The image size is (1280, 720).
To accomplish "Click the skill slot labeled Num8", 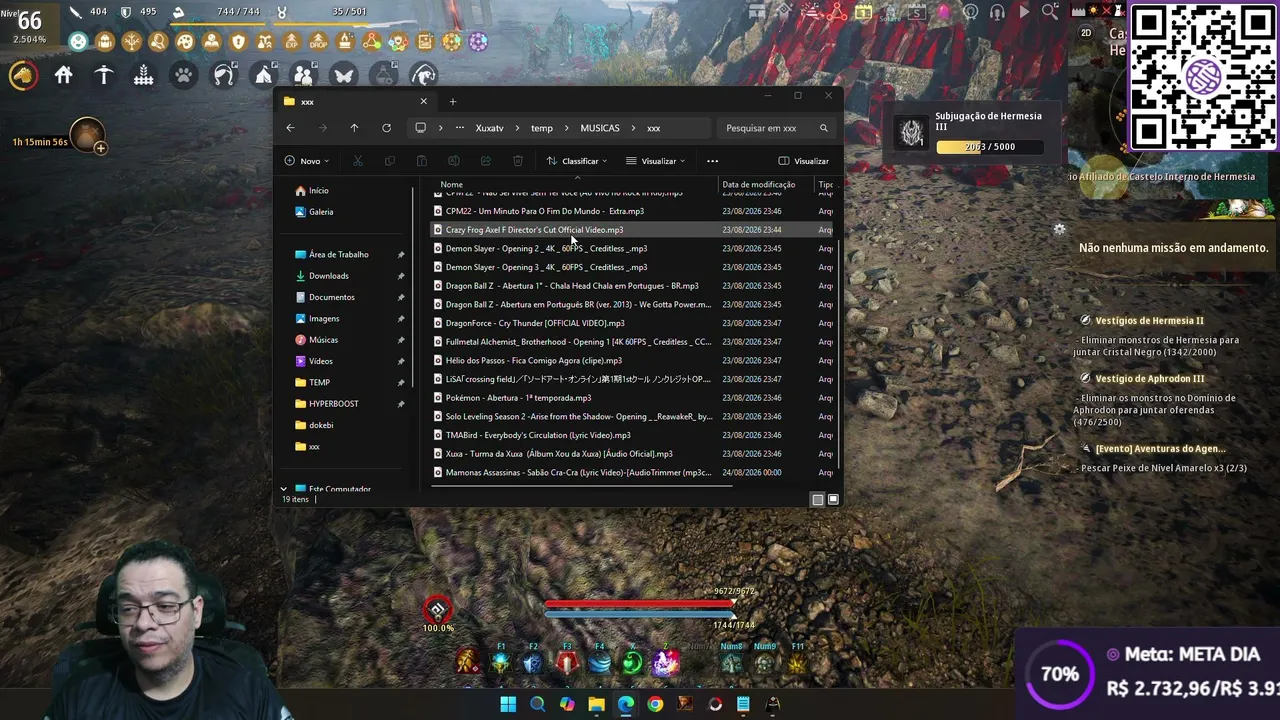I will [x=731, y=662].
